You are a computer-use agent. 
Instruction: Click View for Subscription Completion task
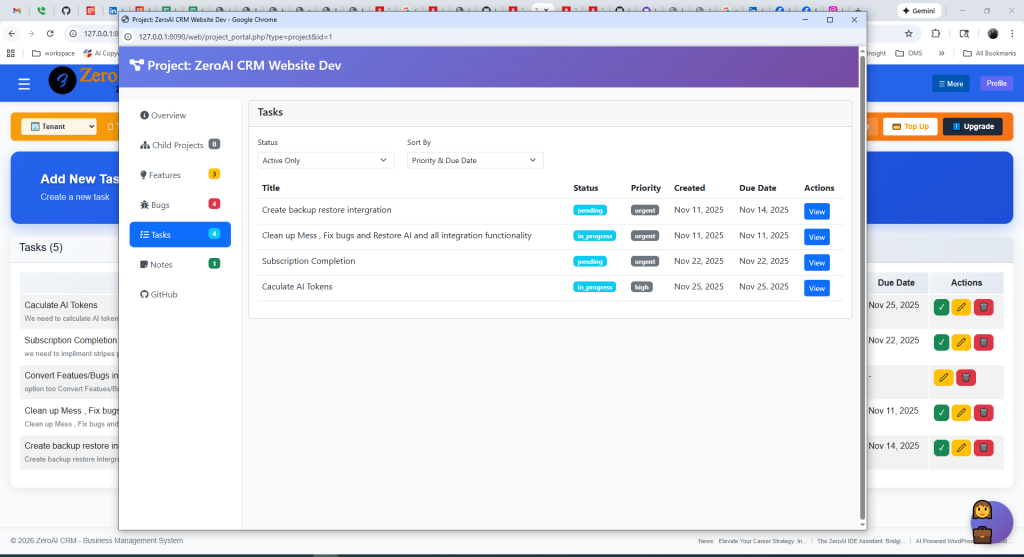point(816,263)
